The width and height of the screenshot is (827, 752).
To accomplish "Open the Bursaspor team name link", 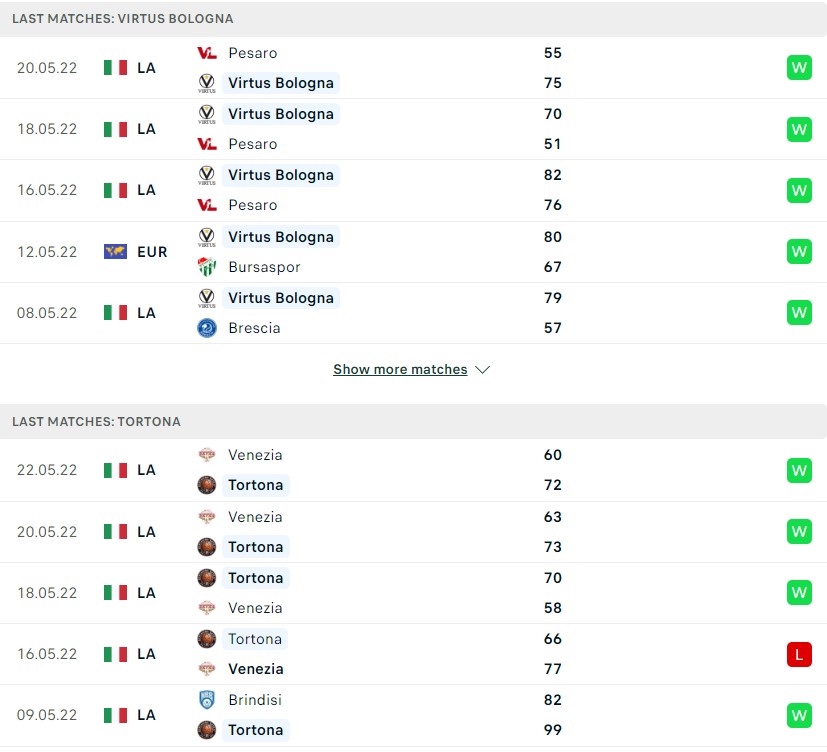I will click(264, 267).
